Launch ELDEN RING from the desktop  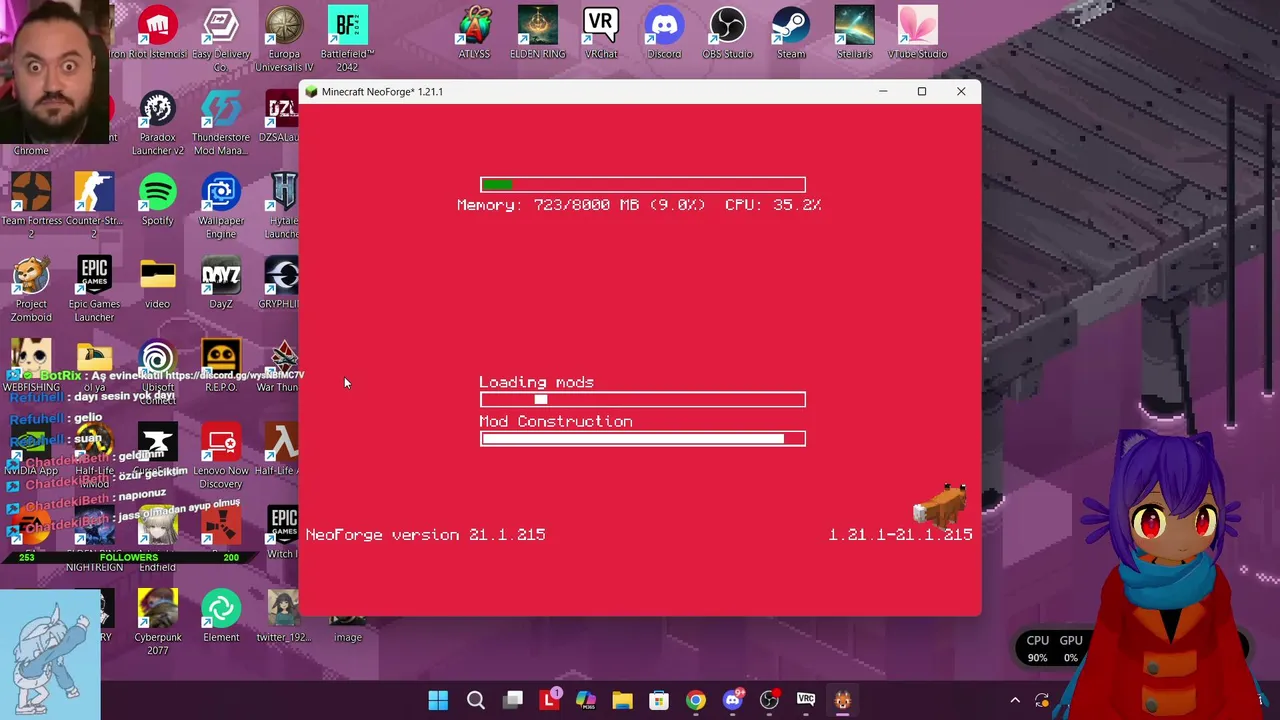pyautogui.click(x=538, y=31)
